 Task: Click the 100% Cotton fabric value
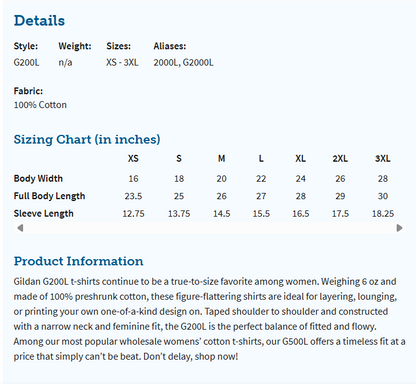click(x=40, y=105)
